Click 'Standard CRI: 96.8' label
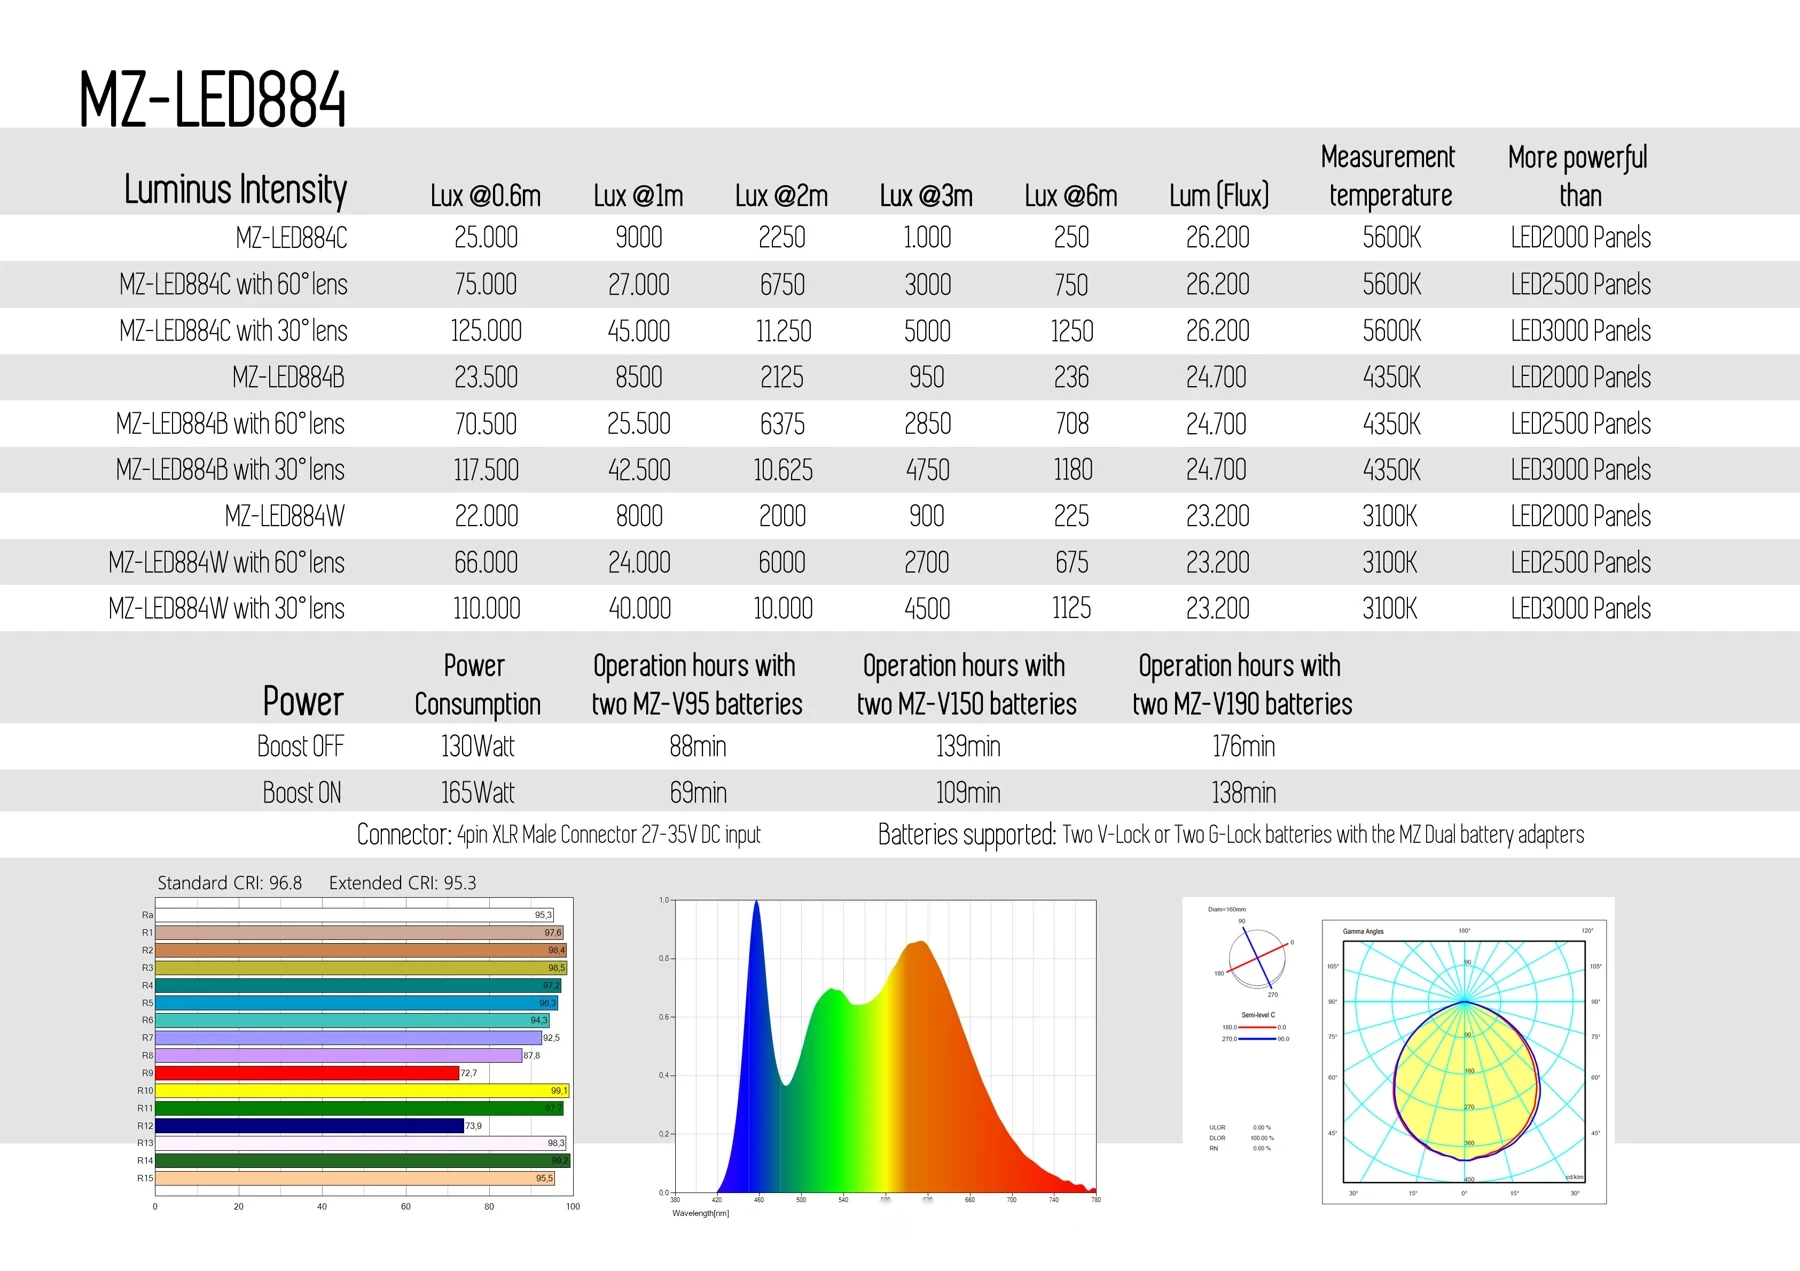This screenshot has width=1800, height=1271. tap(229, 883)
